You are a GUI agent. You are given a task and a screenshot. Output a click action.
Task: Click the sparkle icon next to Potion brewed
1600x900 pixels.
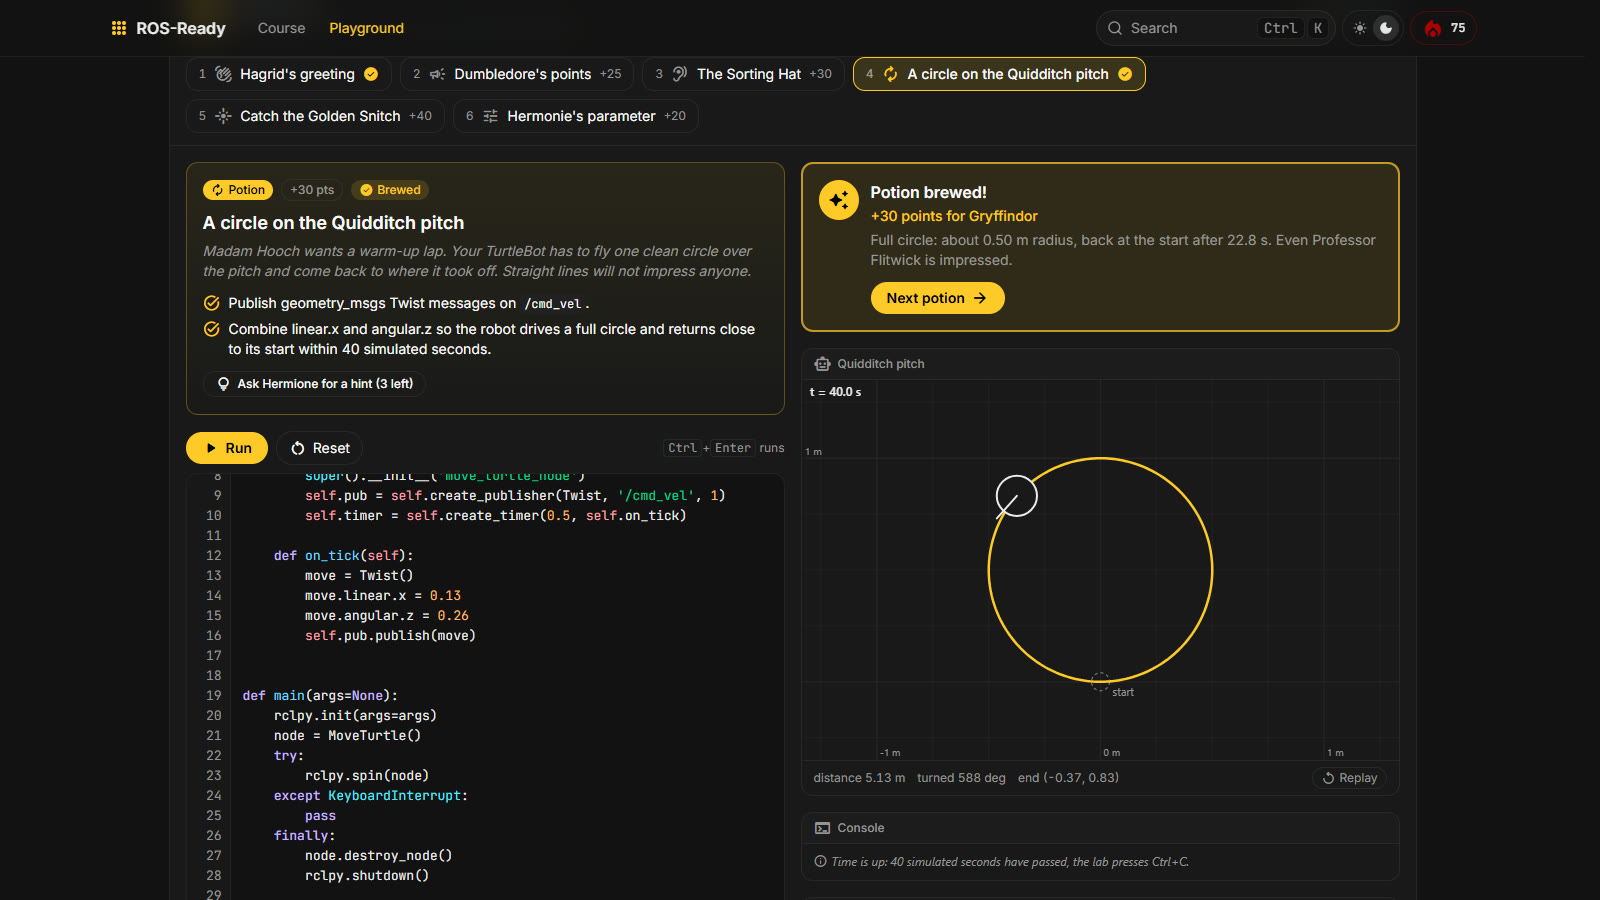click(x=839, y=200)
